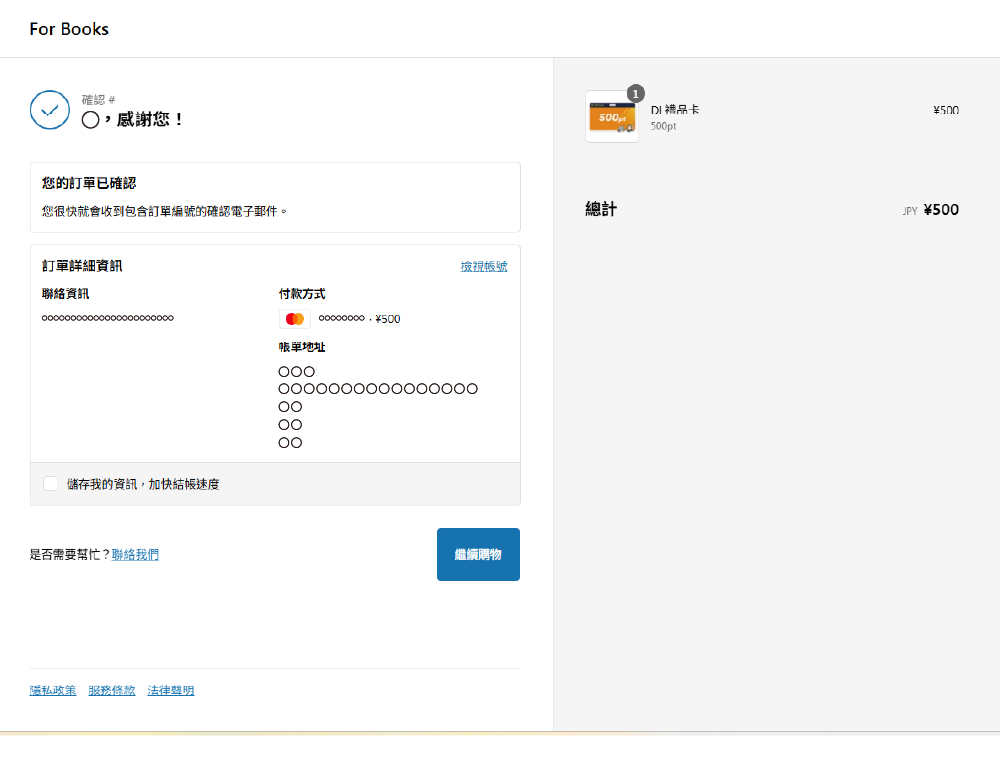1000x770 pixels.
Task: Click the 您的訂單已確認 confirmation message
Action: pyautogui.click(x=88, y=182)
